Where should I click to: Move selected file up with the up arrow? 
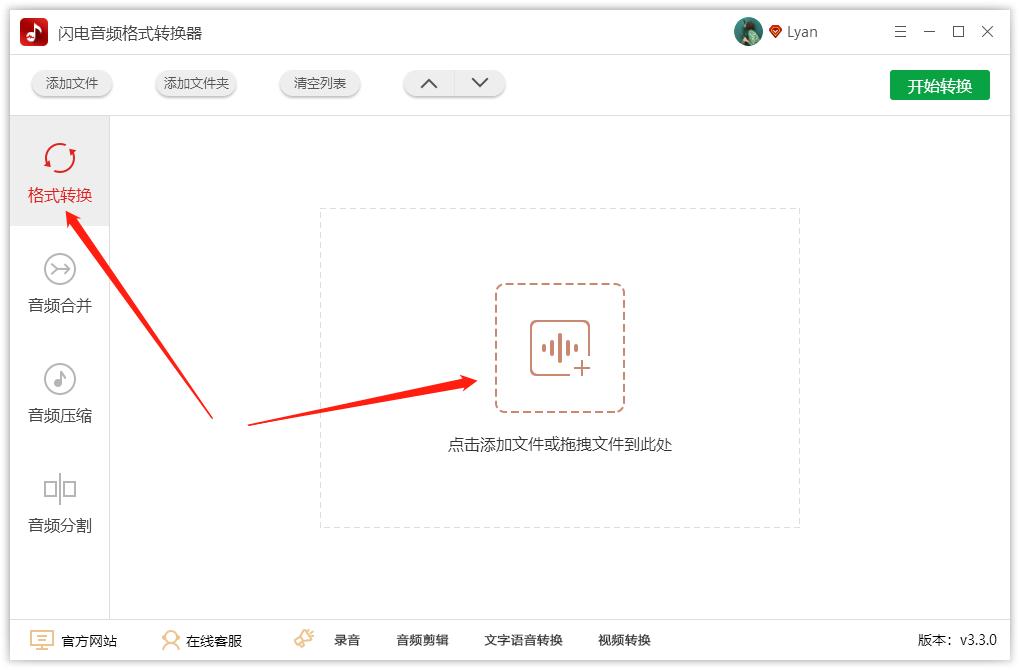pyautogui.click(x=429, y=84)
